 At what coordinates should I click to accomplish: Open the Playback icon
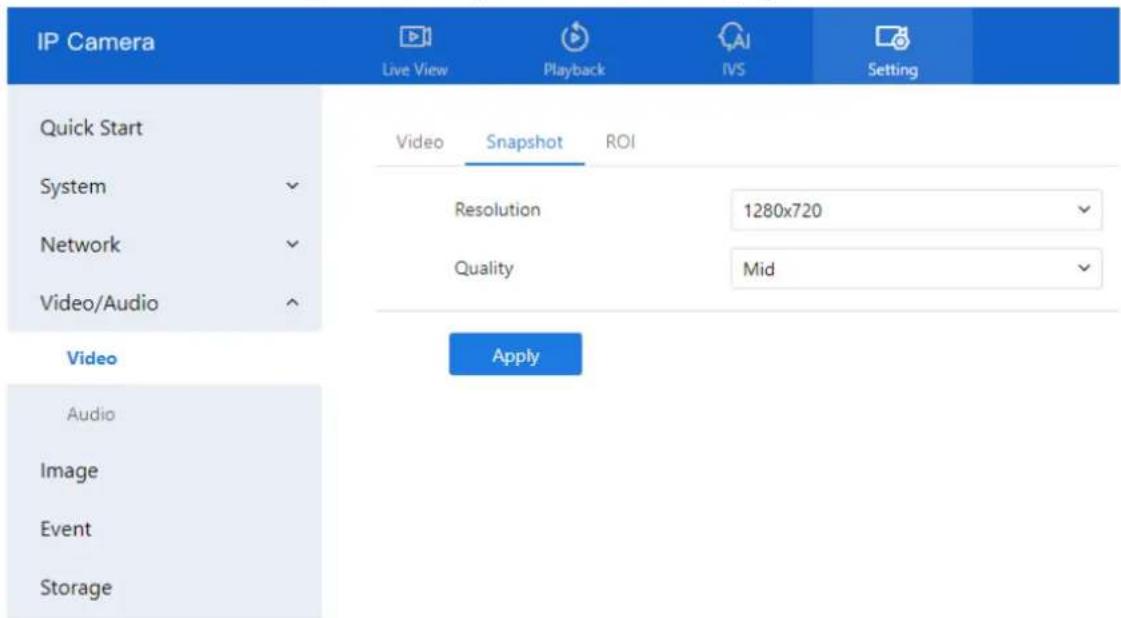[x=574, y=36]
